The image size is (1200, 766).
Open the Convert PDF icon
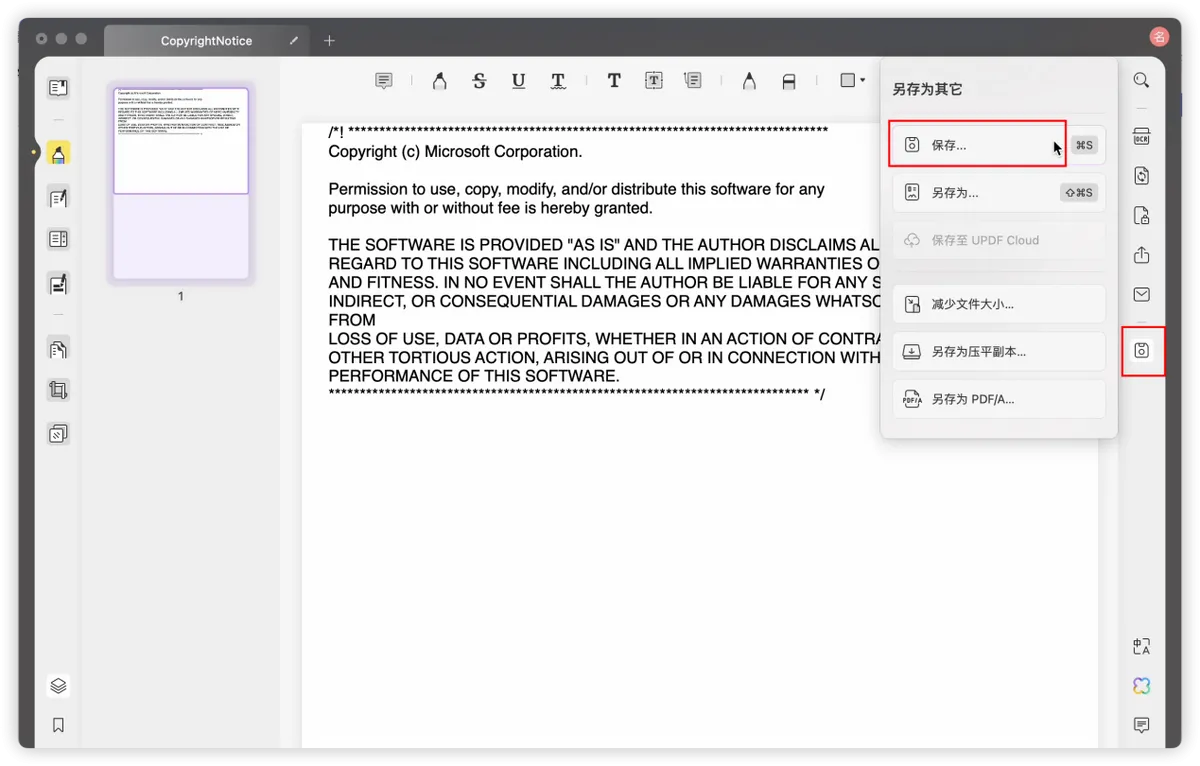(x=1141, y=176)
